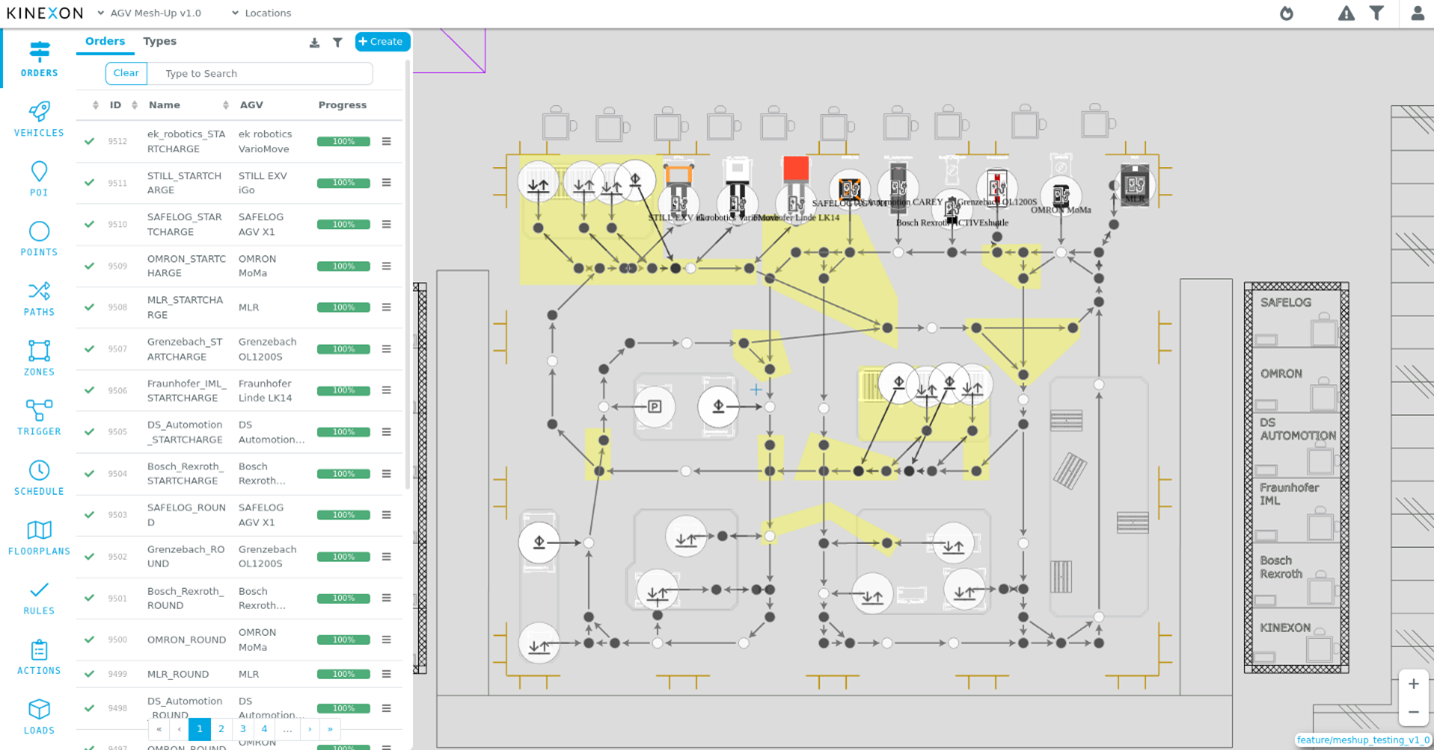Open the Schedule clock icon

tap(39, 477)
